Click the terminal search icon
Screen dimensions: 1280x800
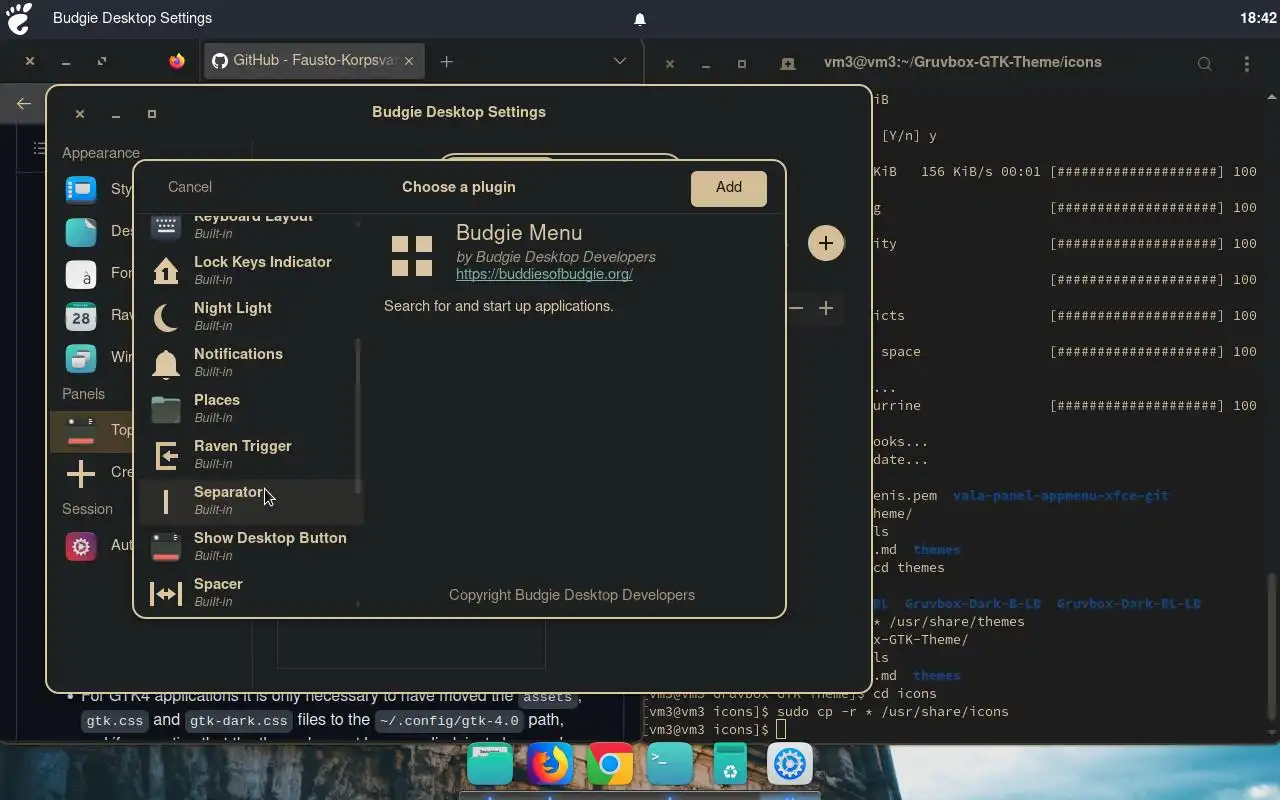tap(1205, 63)
